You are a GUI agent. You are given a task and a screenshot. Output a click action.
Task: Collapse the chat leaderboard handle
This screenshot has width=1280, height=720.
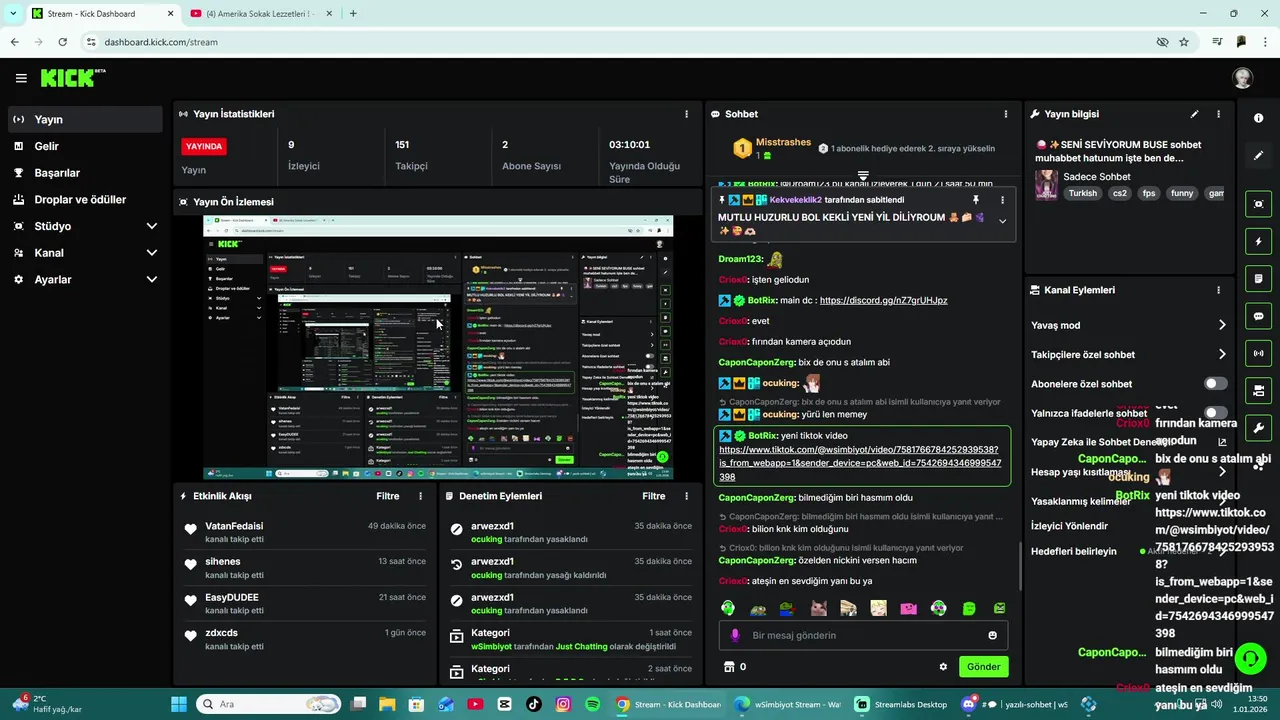click(x=863, y=175)
